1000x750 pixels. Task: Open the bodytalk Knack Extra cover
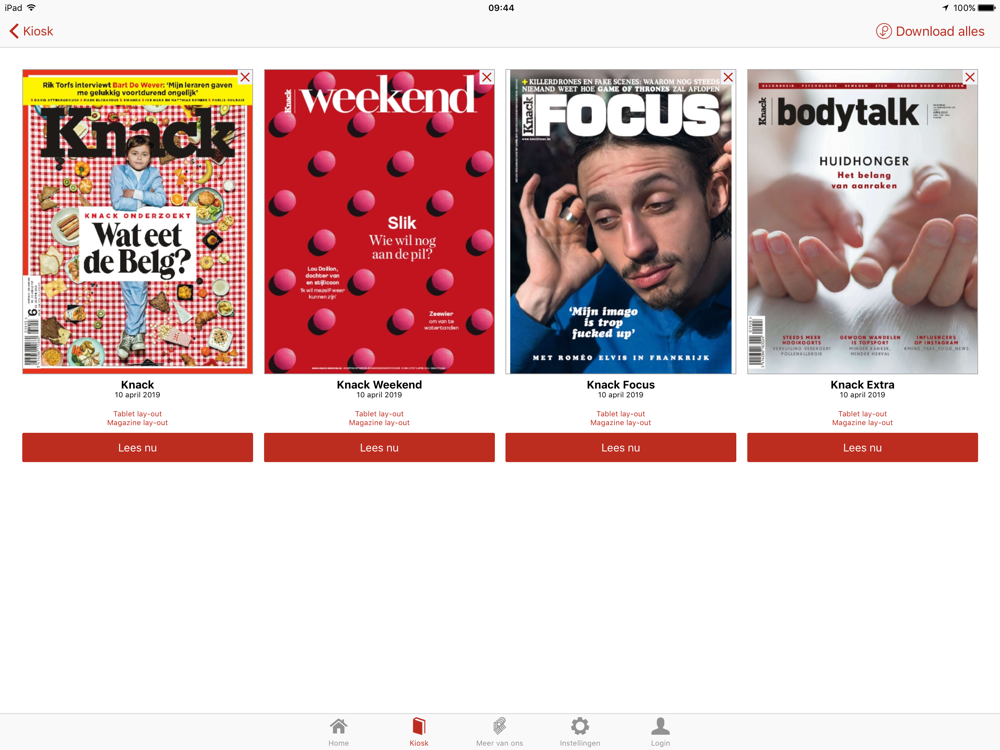[862, 221]
